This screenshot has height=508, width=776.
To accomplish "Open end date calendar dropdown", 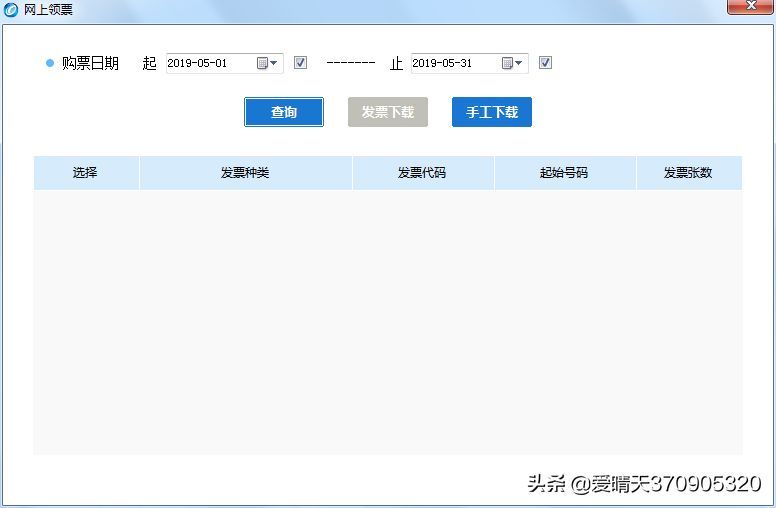I will (x=512, y=63).
